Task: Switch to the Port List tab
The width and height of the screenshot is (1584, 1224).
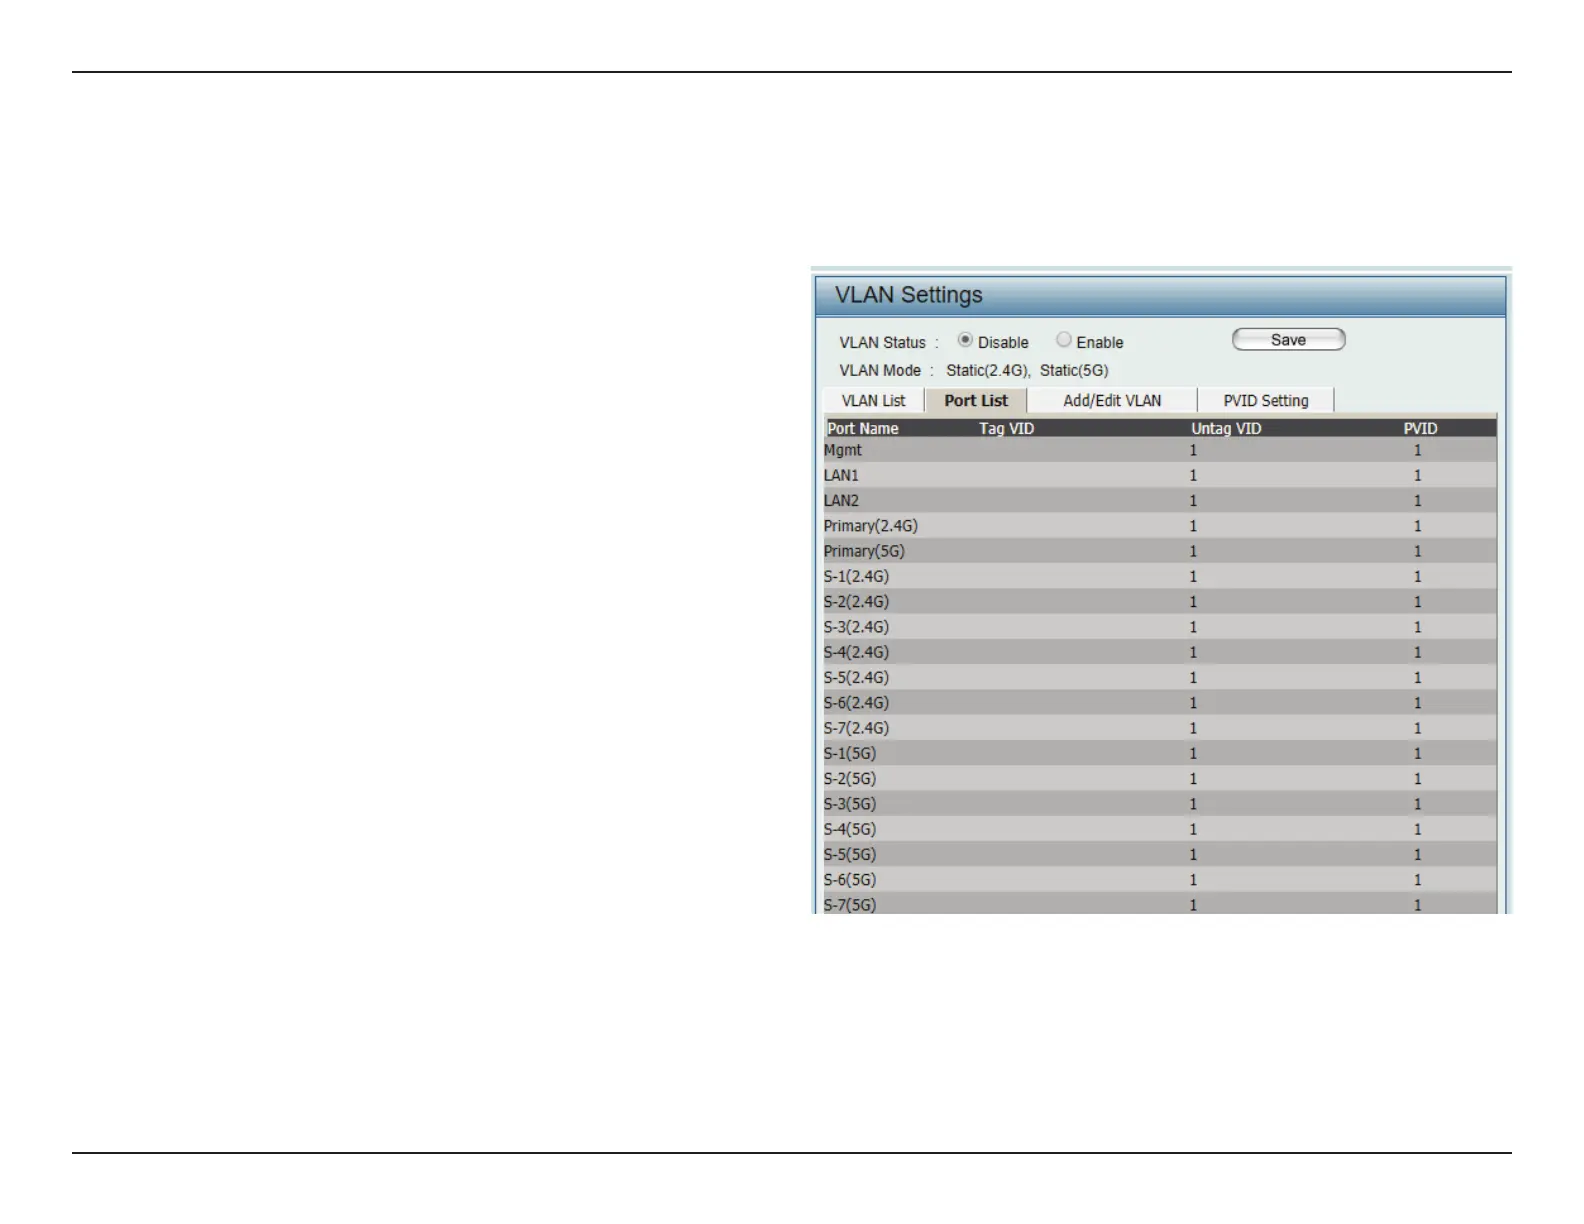Action: pos(976,400)
